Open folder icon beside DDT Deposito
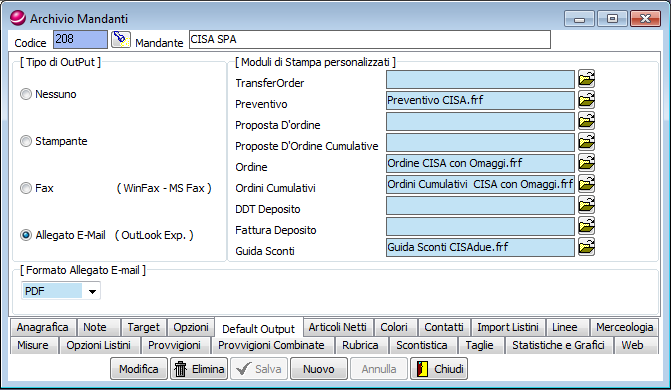671x390 pixels. tap(586, 205)
